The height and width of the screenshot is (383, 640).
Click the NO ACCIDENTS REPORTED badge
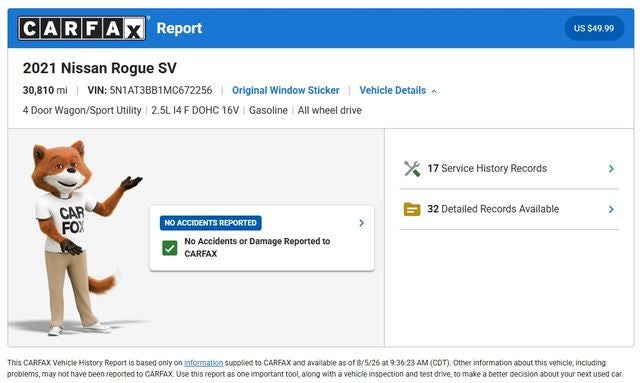click(x=211, y=223)
